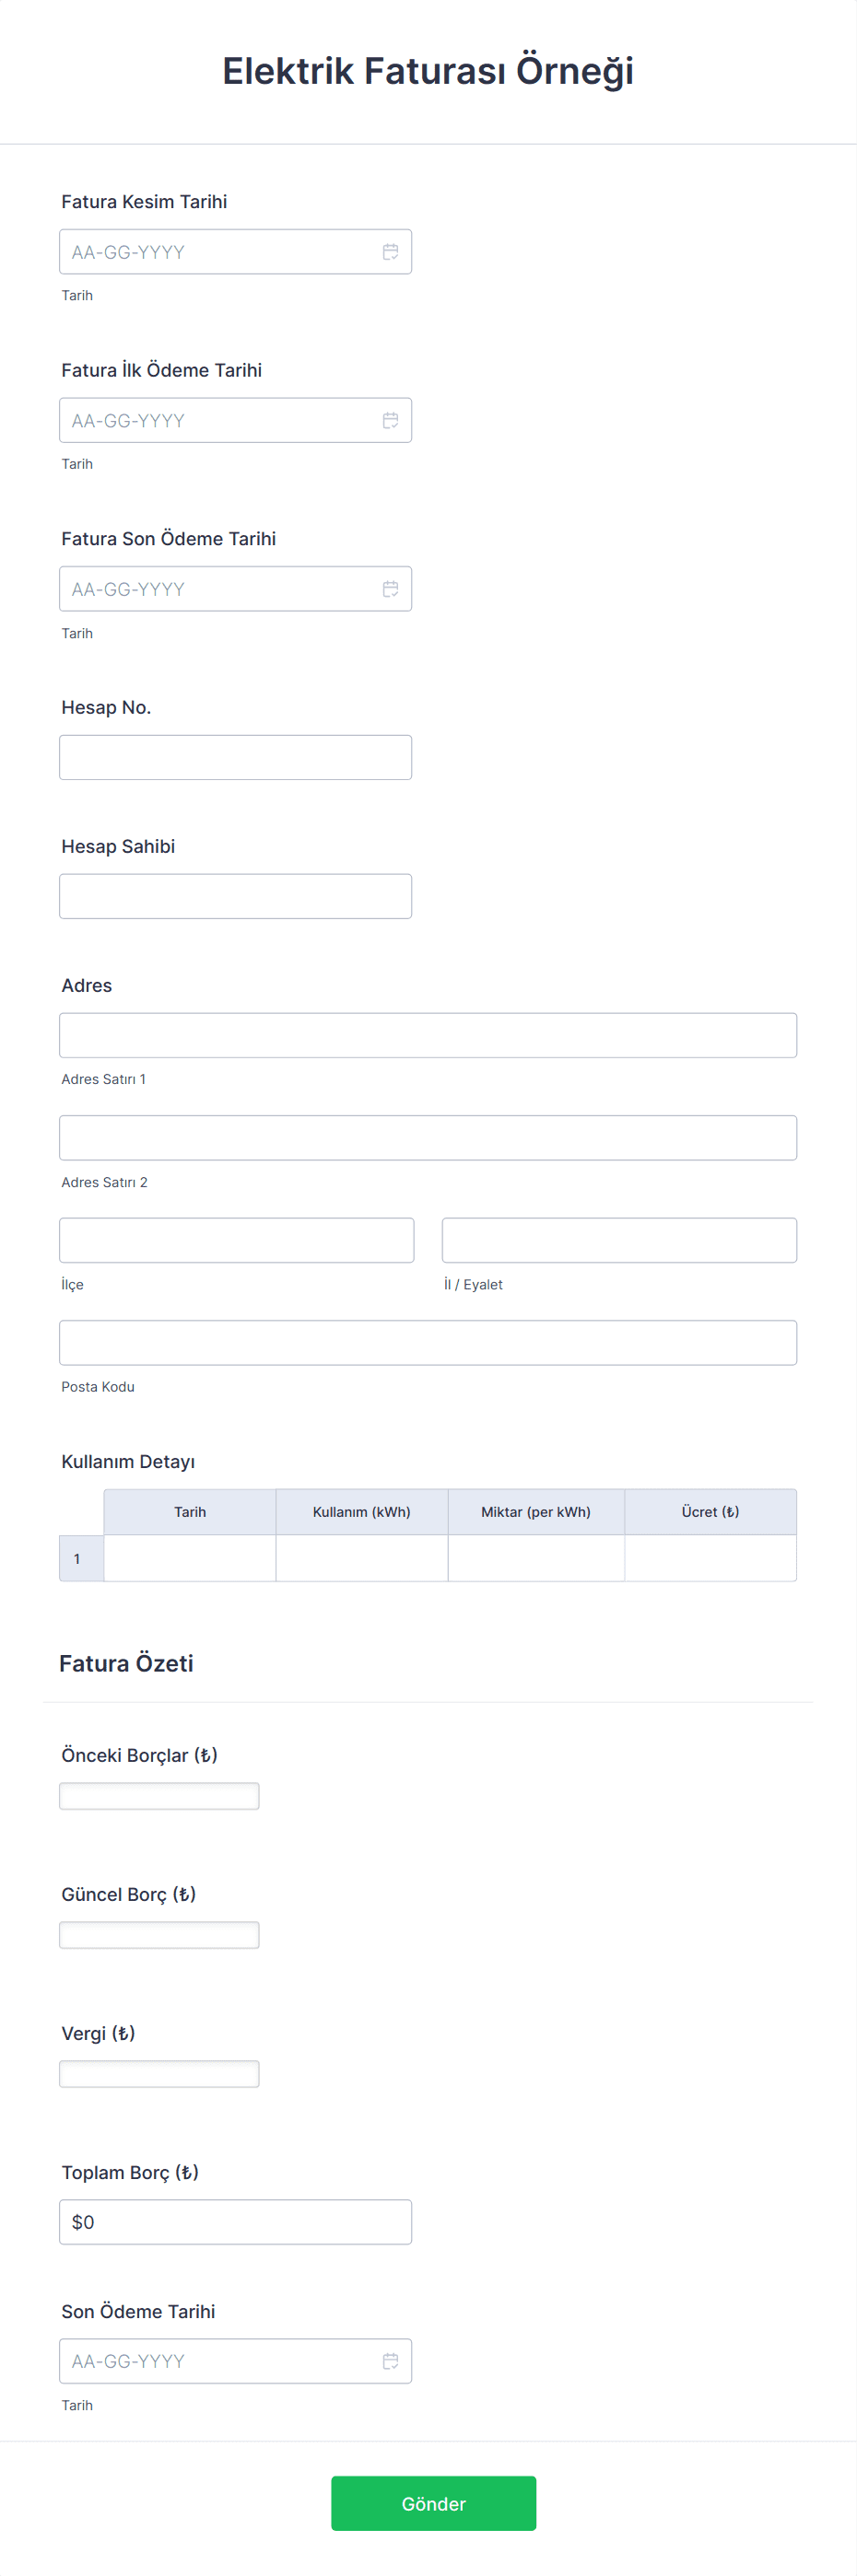Click the Adres Satırı 1 field

[x=428, y=1035]
